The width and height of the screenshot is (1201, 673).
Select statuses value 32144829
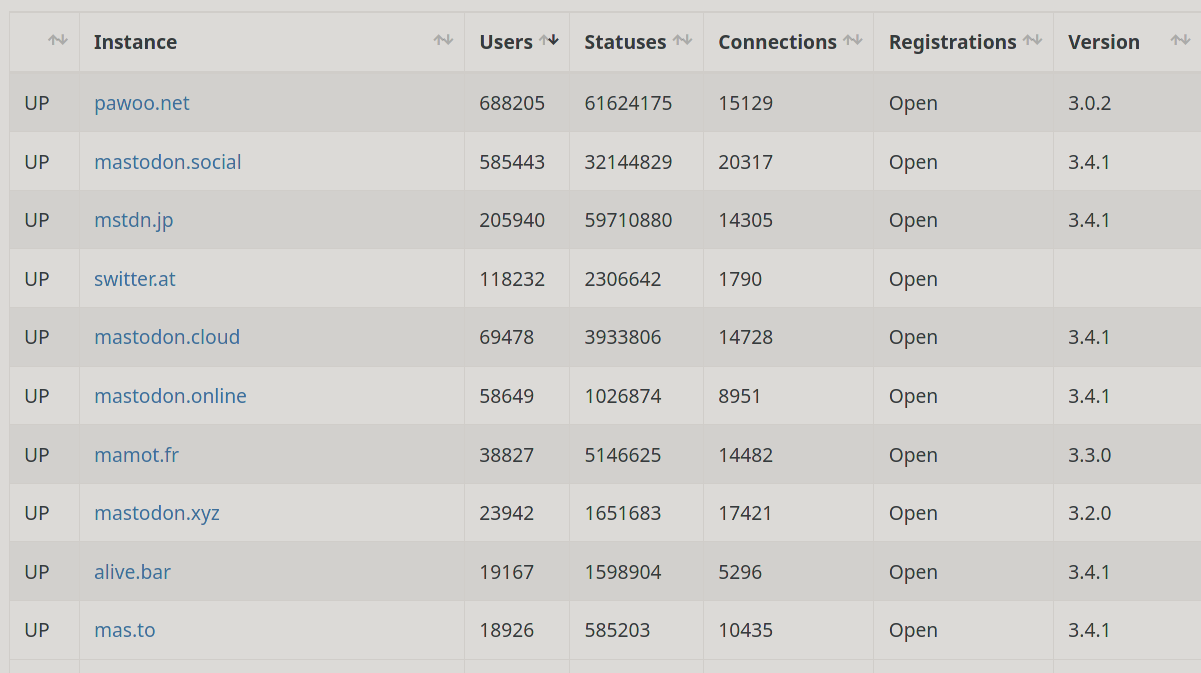628,162
